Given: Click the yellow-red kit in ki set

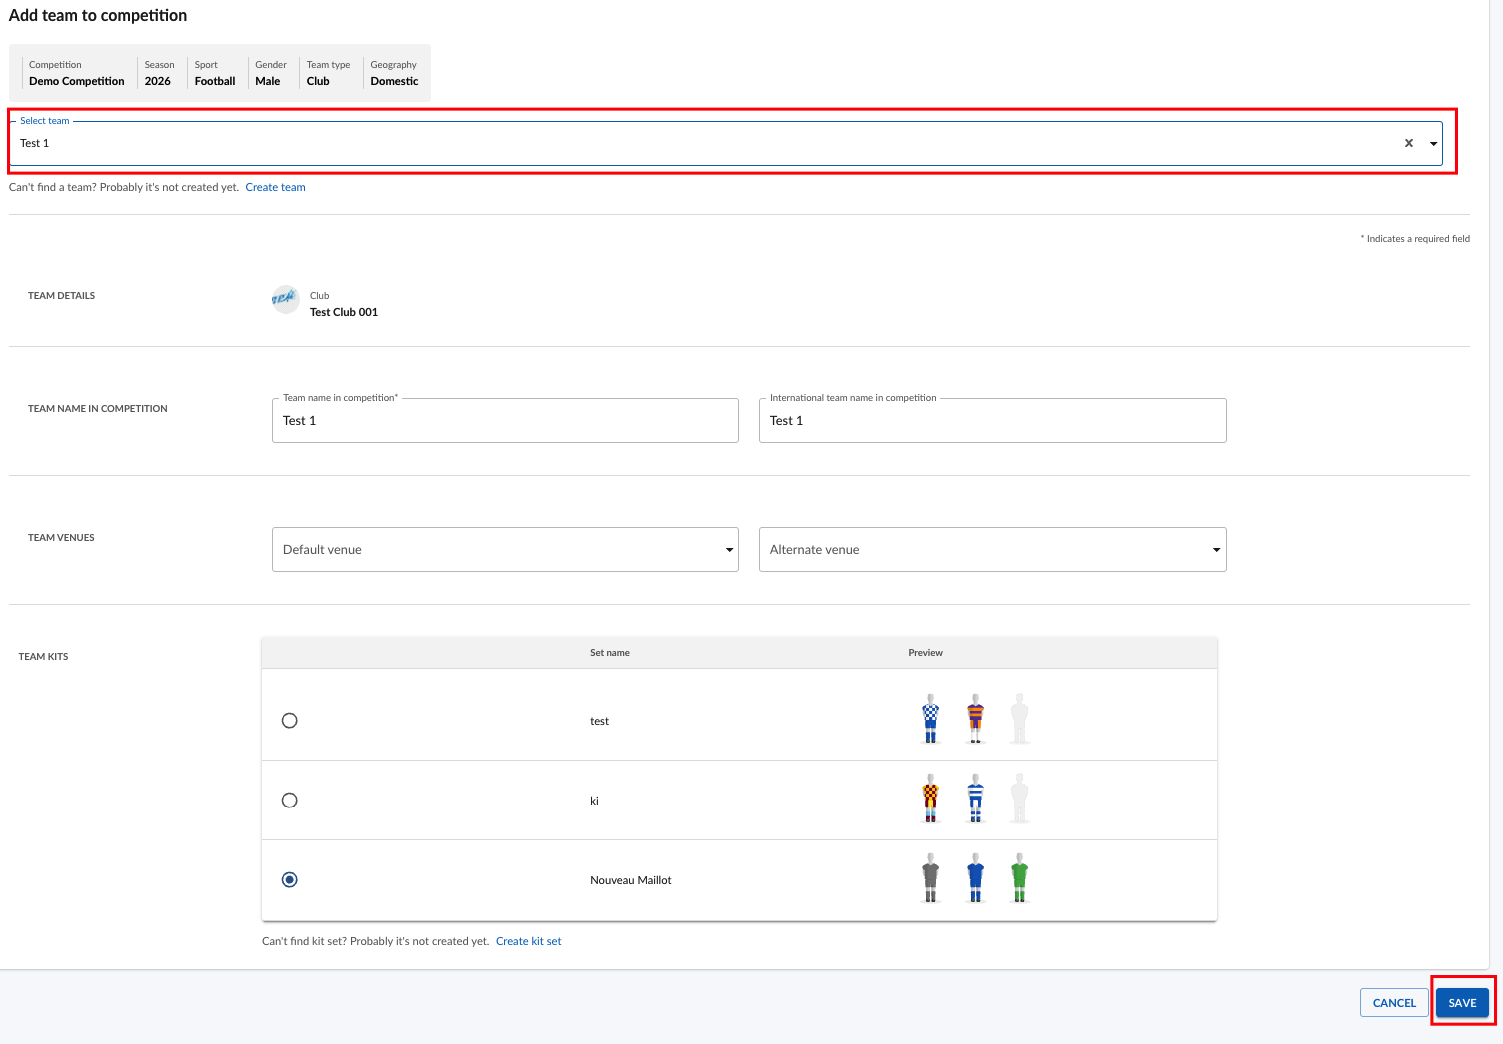Looking at the screenshot, I should 931,798.
